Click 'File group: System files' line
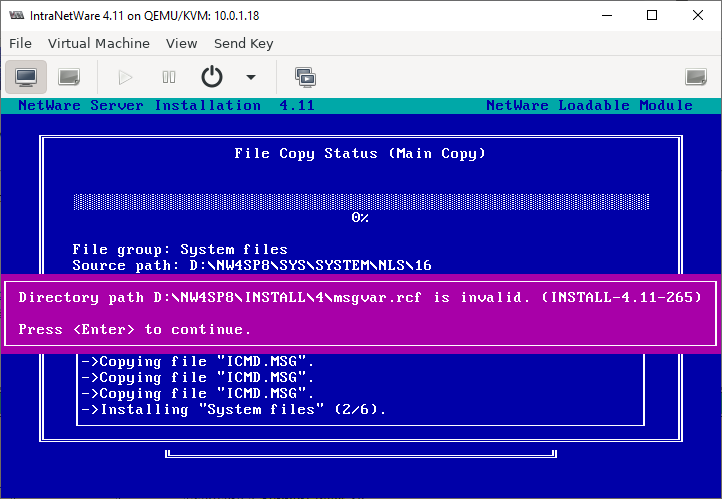 point(180,250)
